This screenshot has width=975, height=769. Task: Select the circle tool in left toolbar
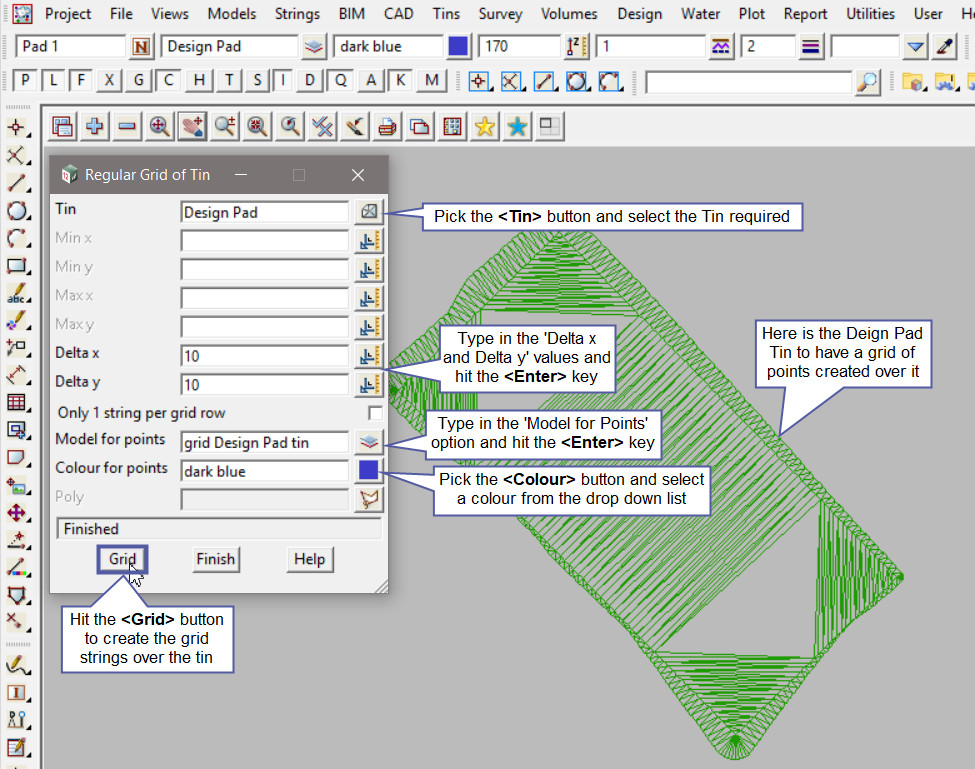(x=16, y=211)
